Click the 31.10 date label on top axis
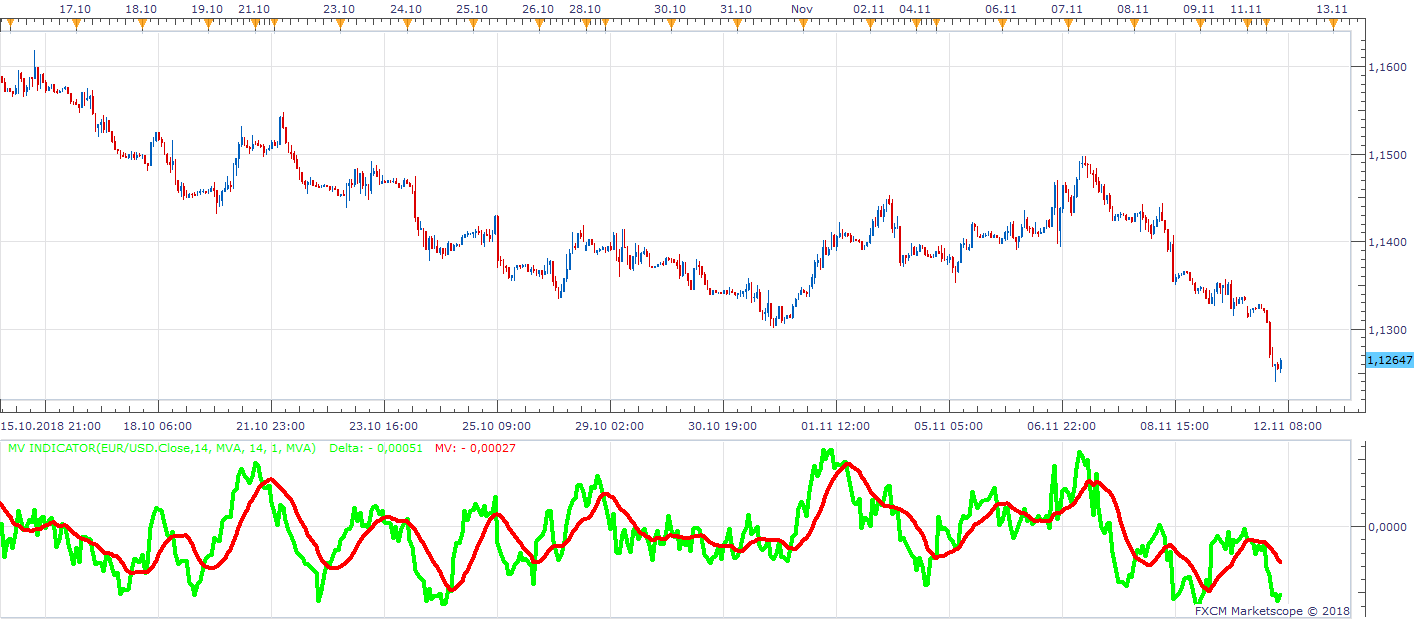This screenshot has width=1423, height=619. point(735,8)
